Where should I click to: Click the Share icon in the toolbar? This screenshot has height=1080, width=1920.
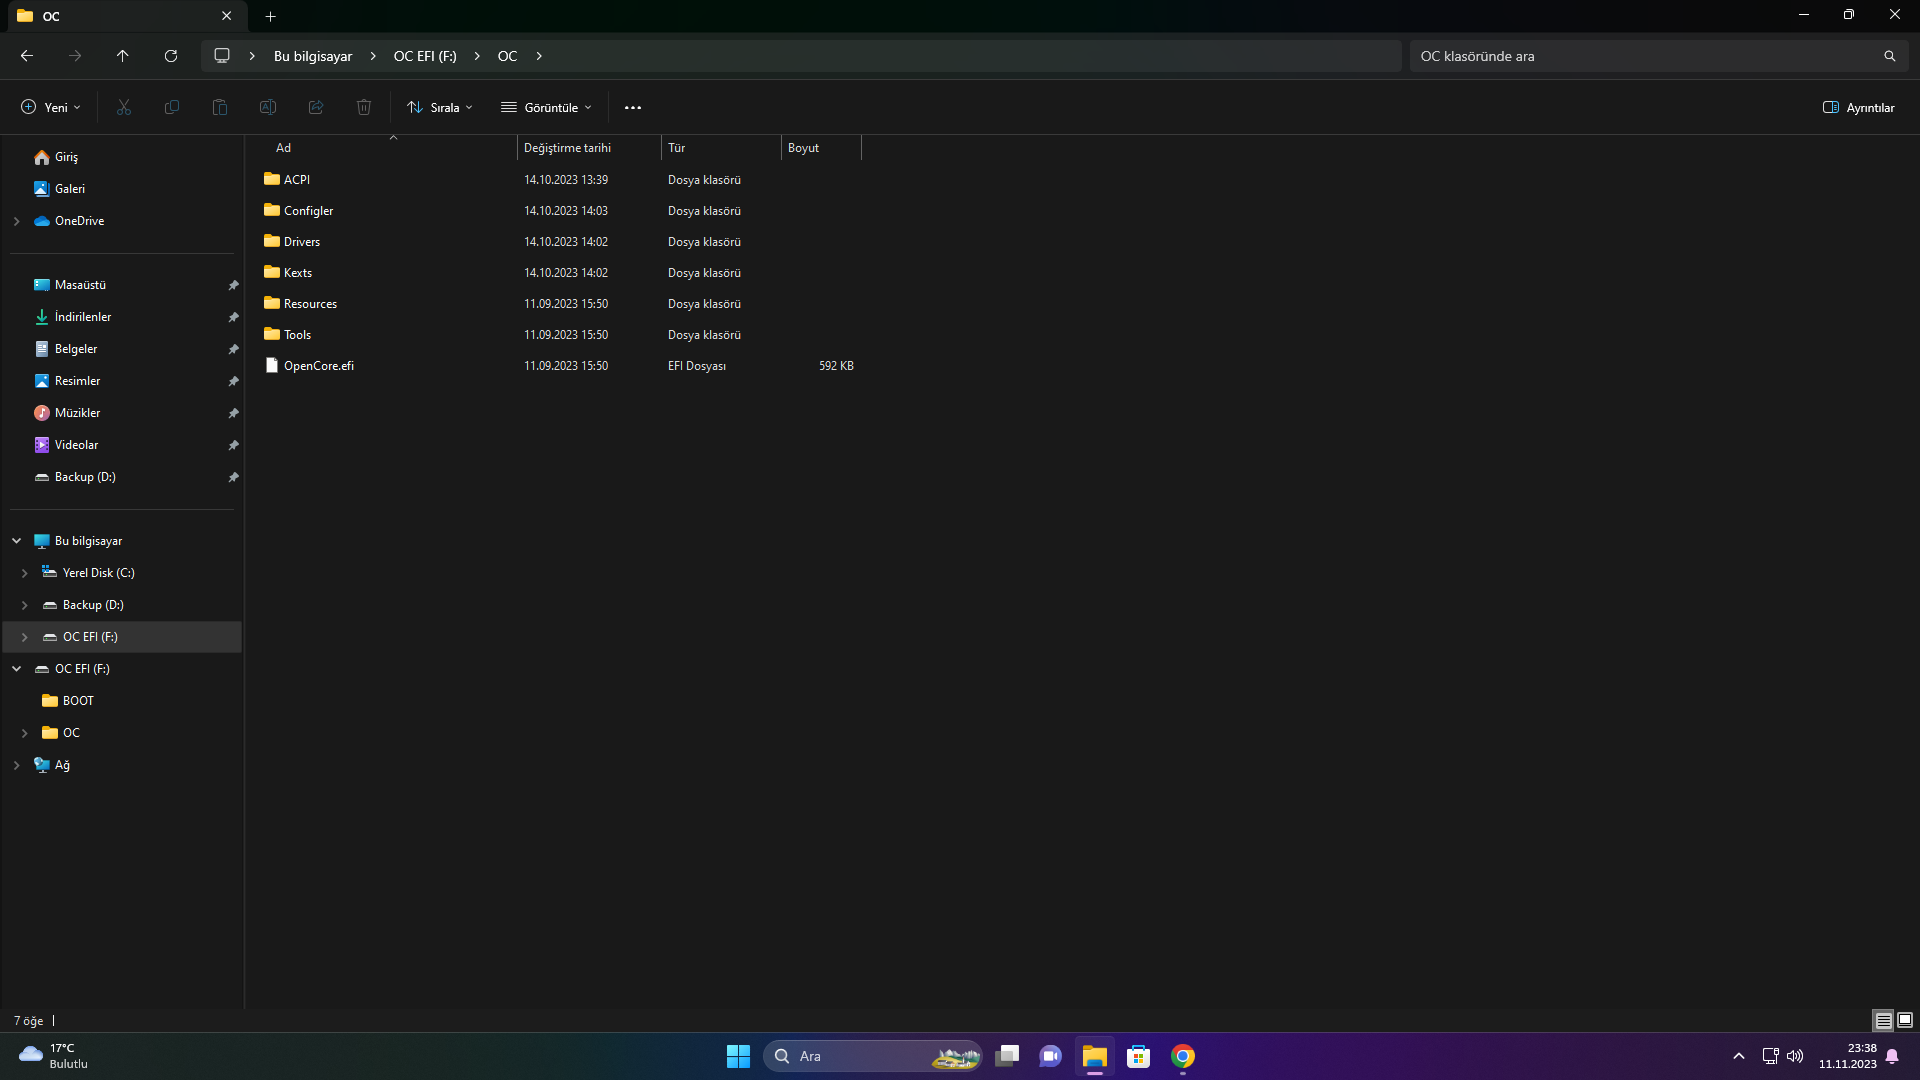pyautogui.click(x=316, y=107)
